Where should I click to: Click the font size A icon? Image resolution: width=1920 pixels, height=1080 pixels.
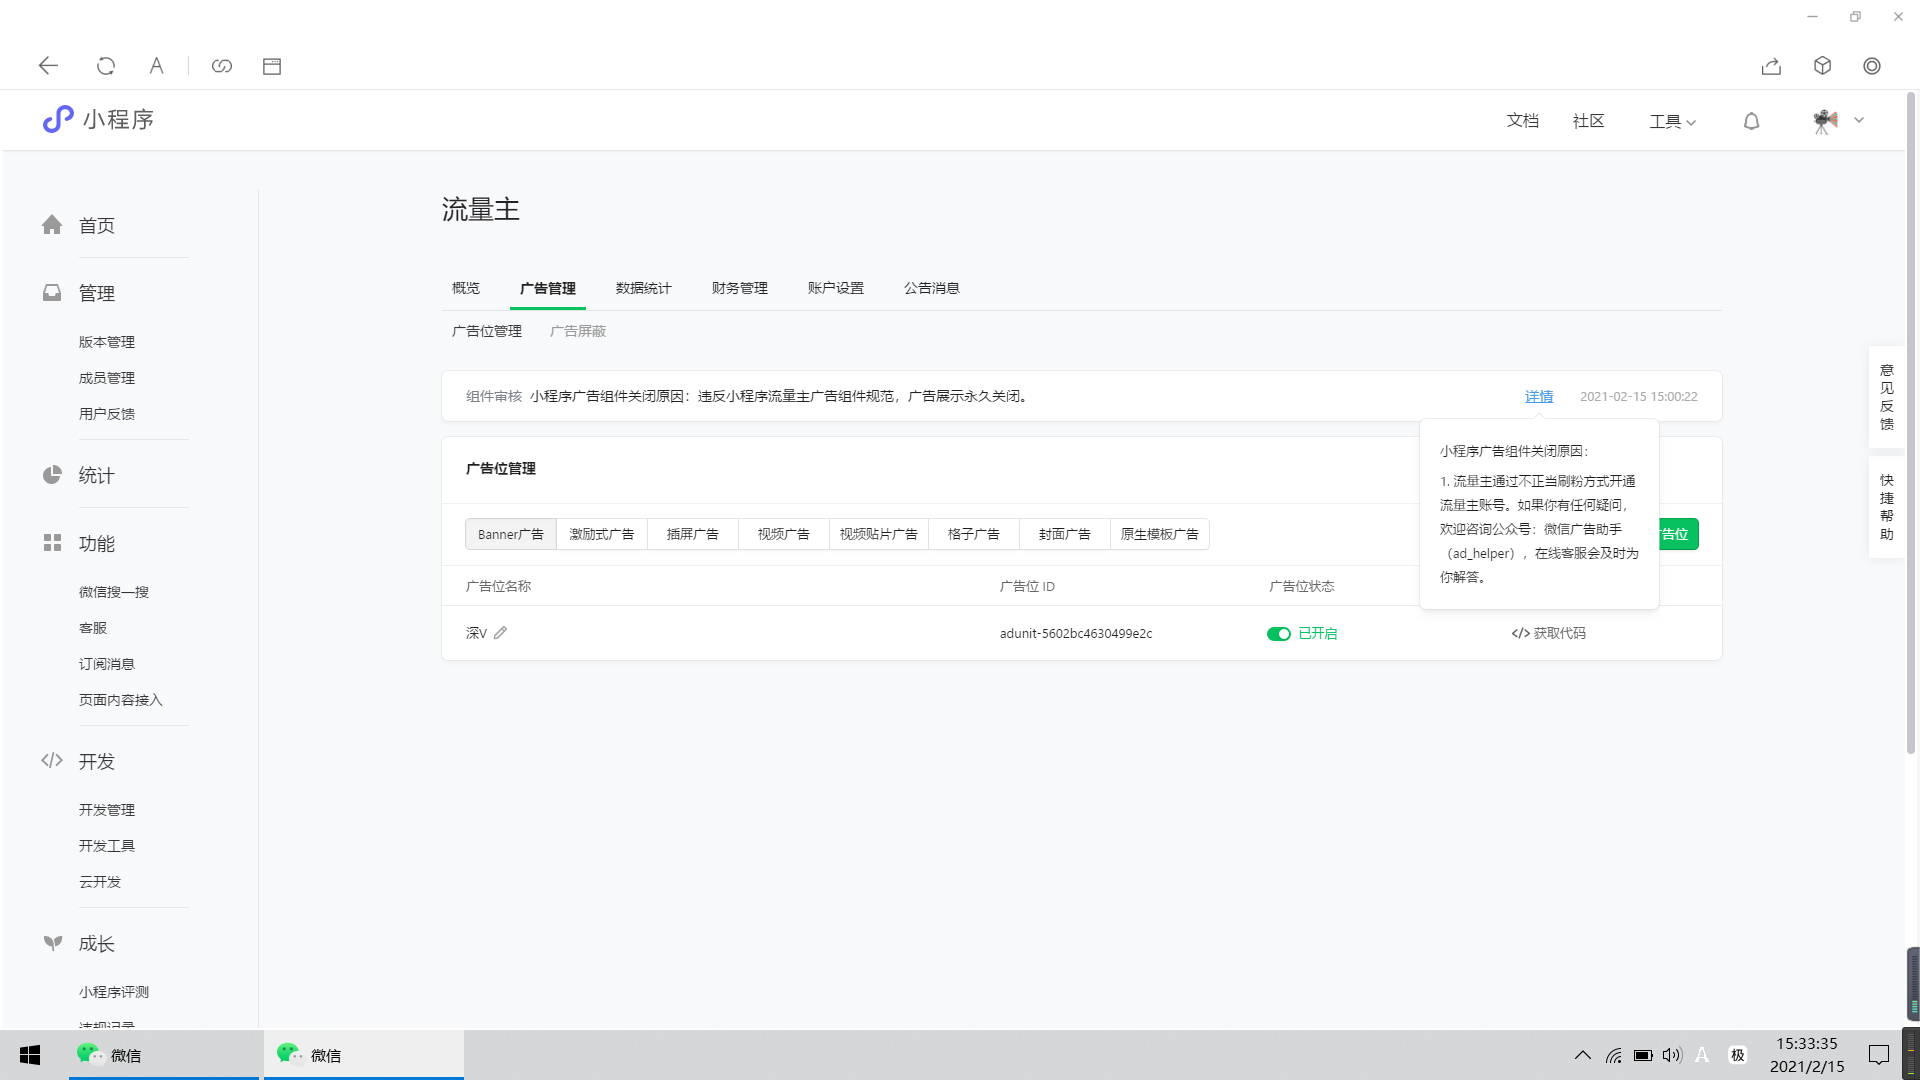[x=156, y=66]
